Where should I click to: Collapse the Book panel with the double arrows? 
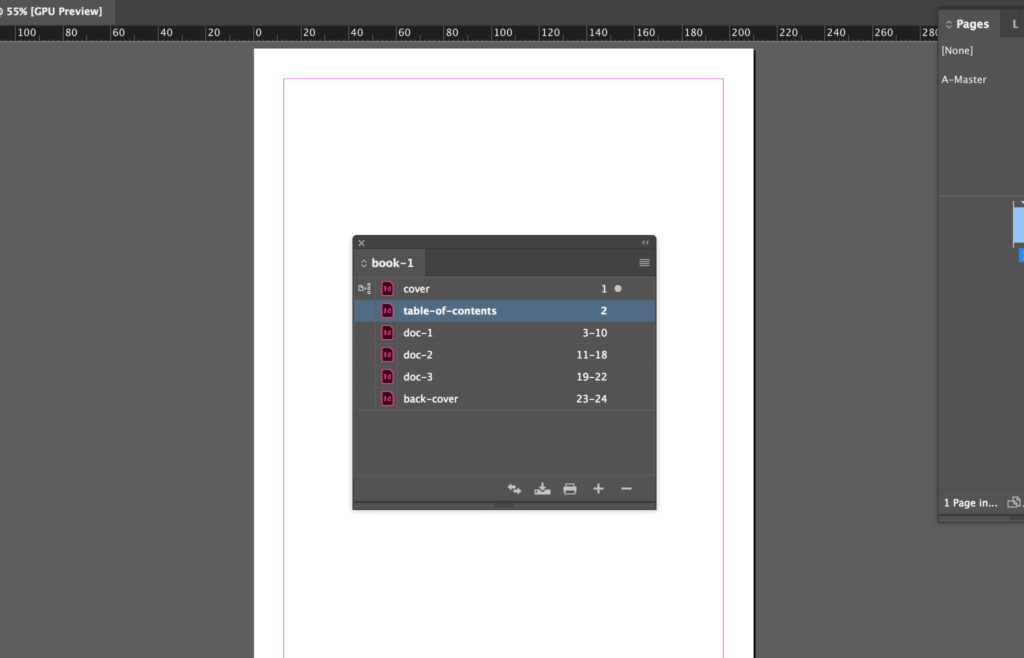[644, 242]
